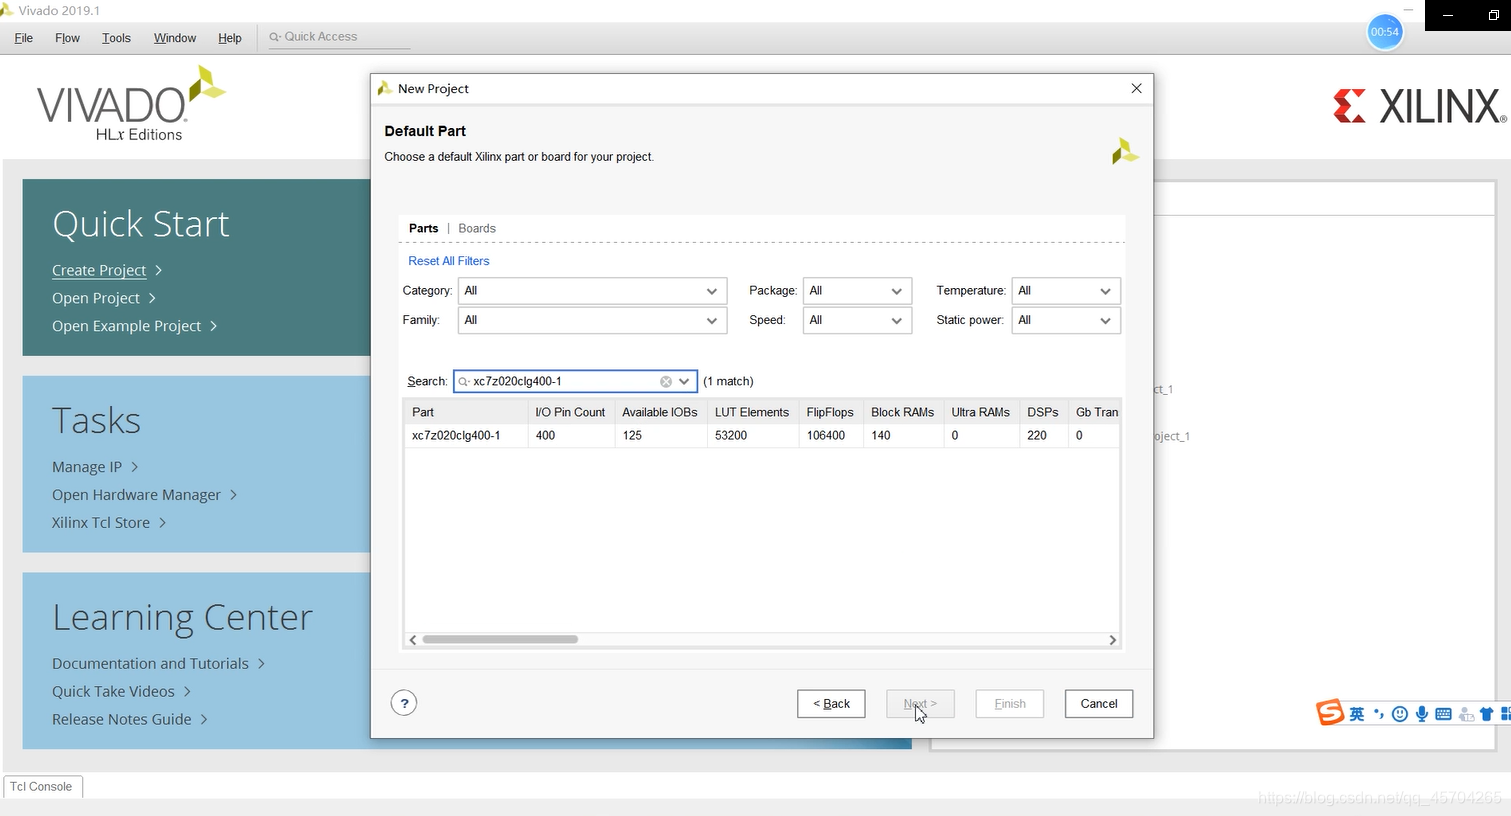Viewport: 1511px width, 816px height.
Task: Click the Cancel button
Action: 1099,704
